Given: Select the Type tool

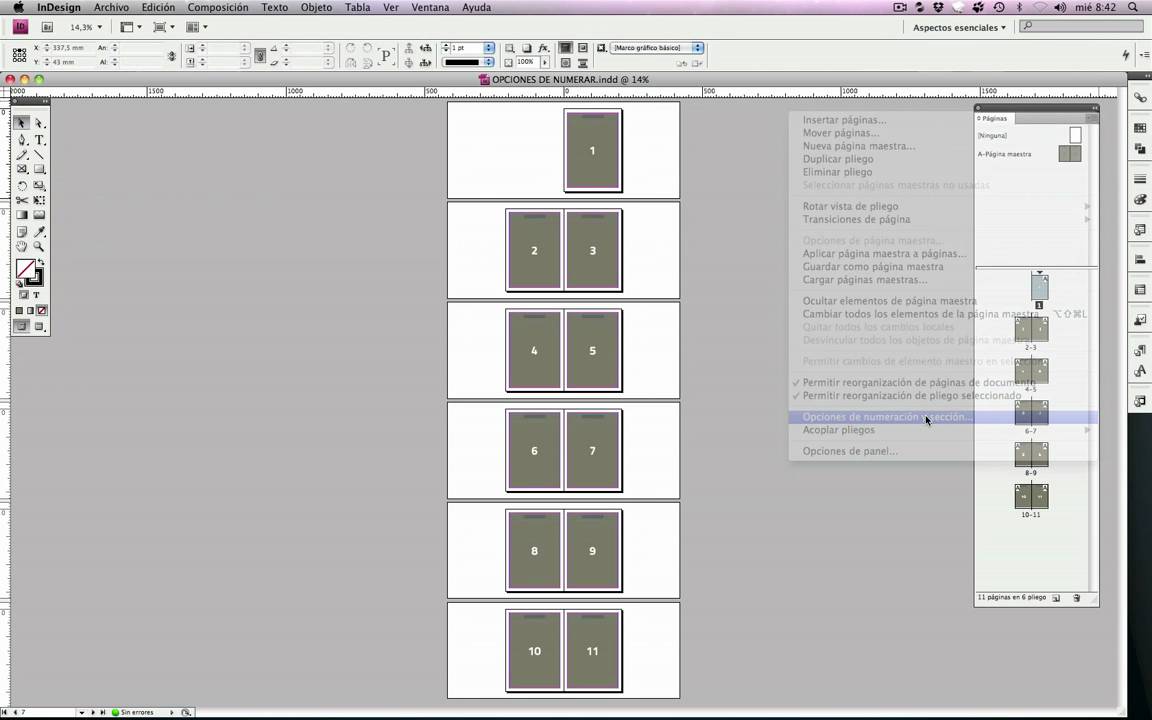Looking at the screenshot, I should [39, 140].
